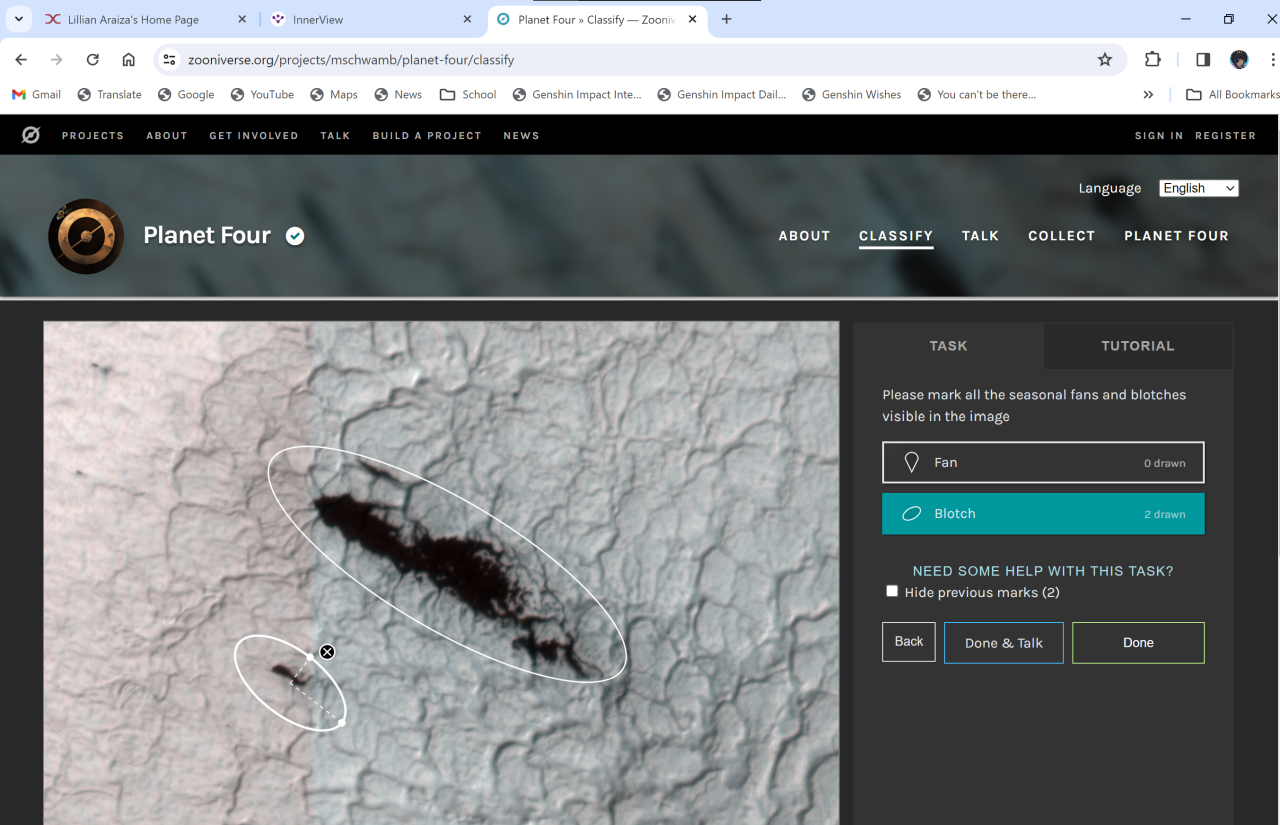Open the YouTube bookmark

(262, 94)
